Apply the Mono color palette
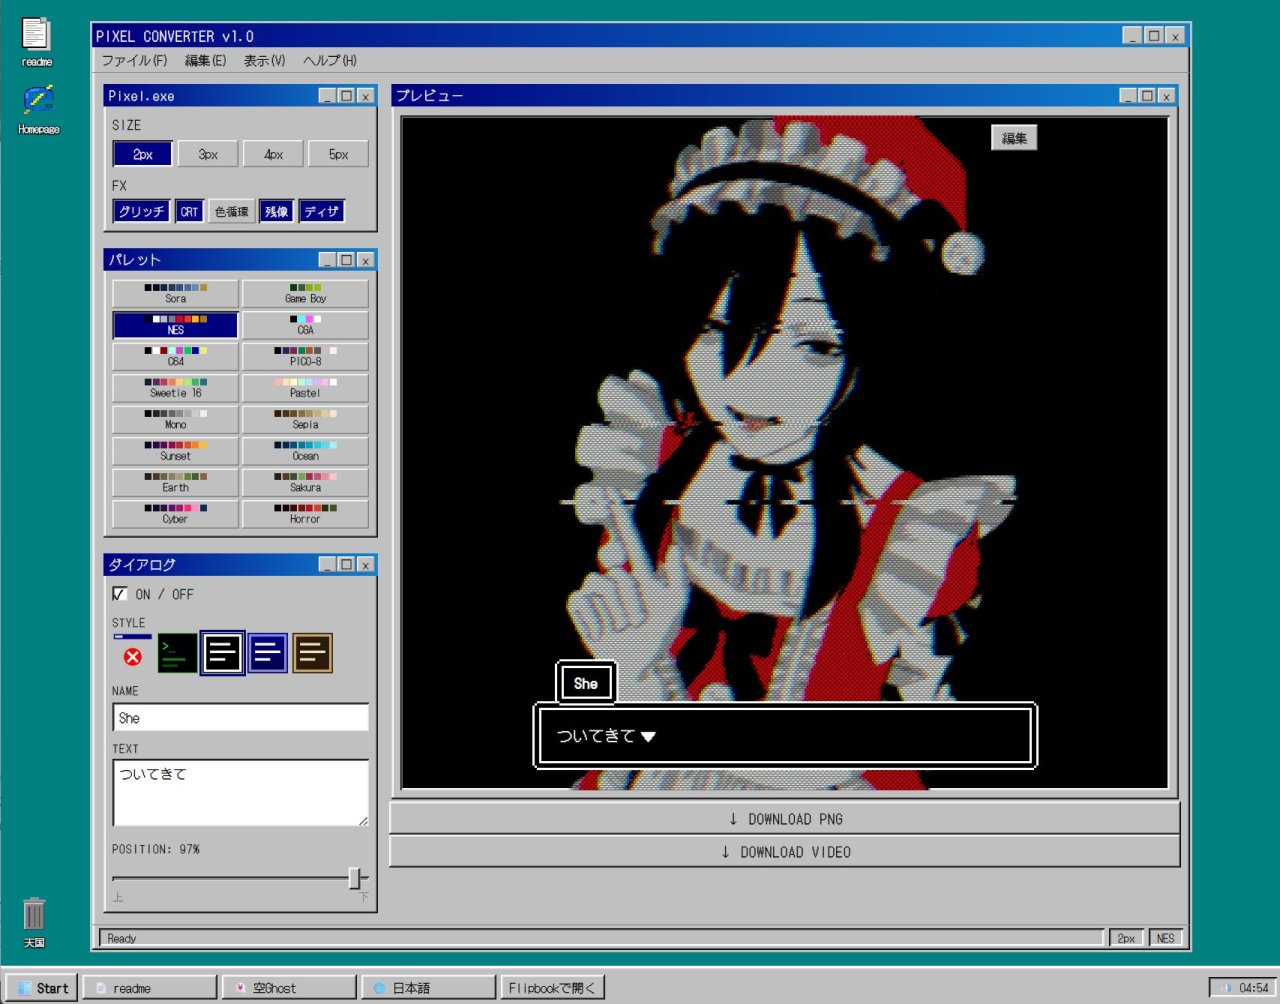 tap(175, 420)
